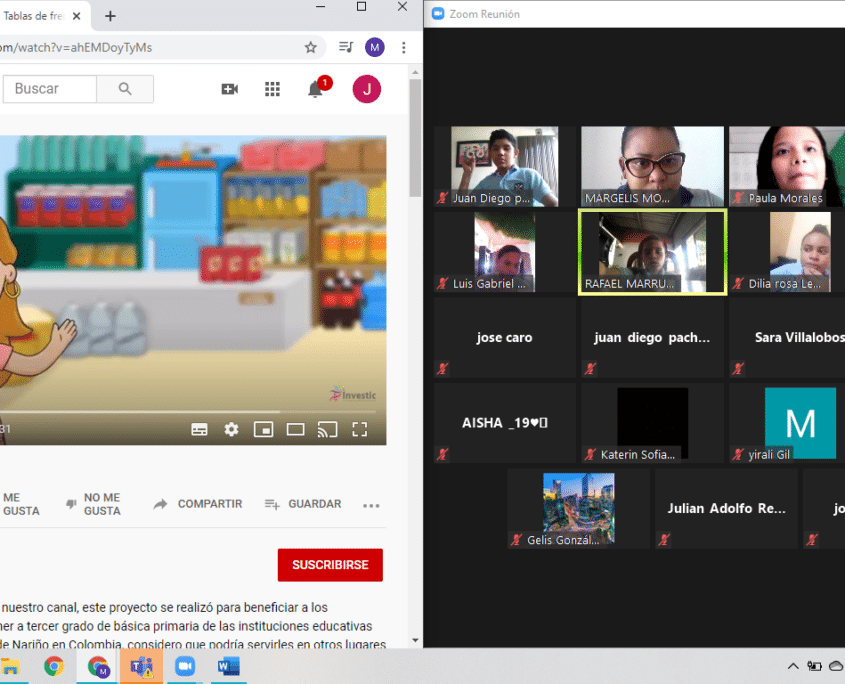
Task: Switch video to miniplayer mode
Action: (264, 430)
